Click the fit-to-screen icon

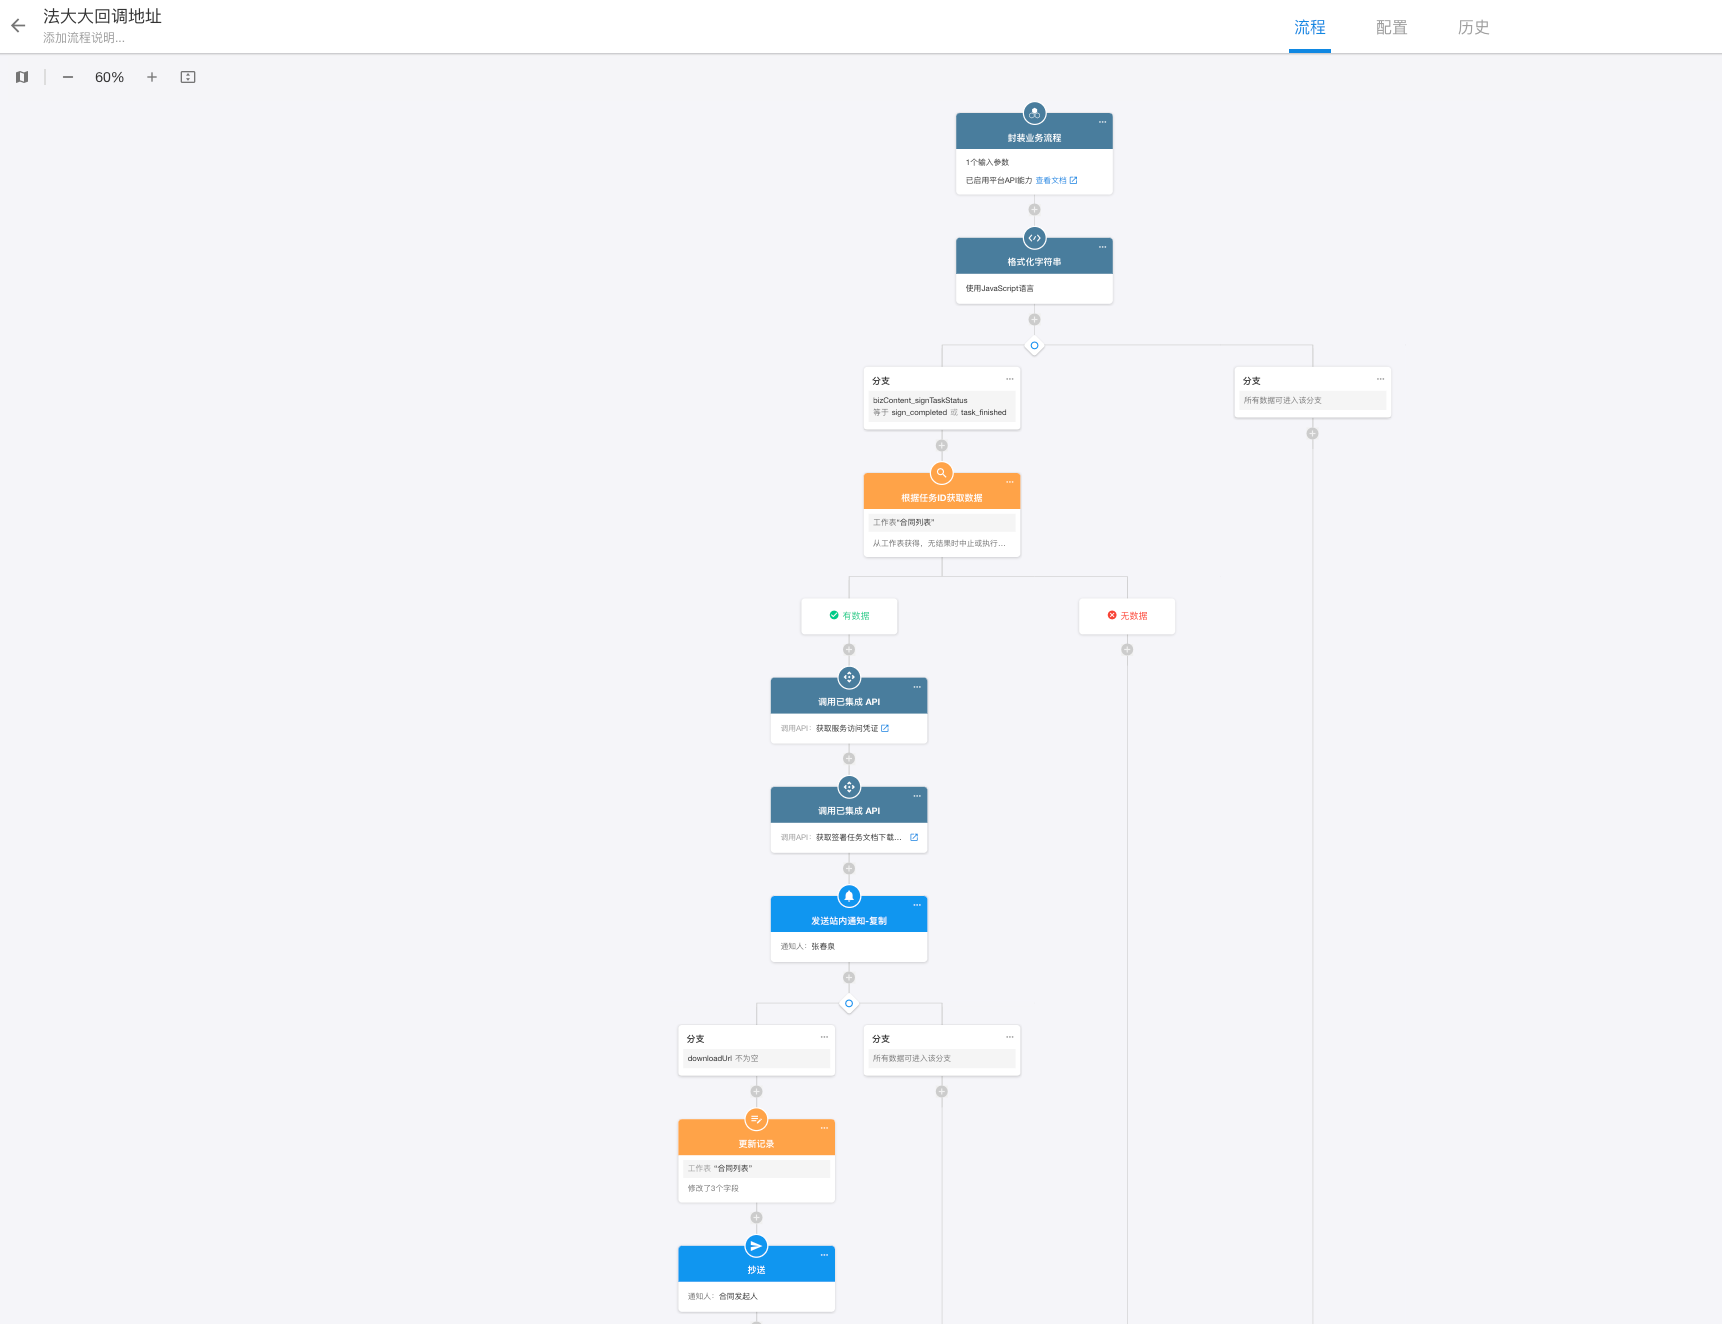(x=188, y=77)
